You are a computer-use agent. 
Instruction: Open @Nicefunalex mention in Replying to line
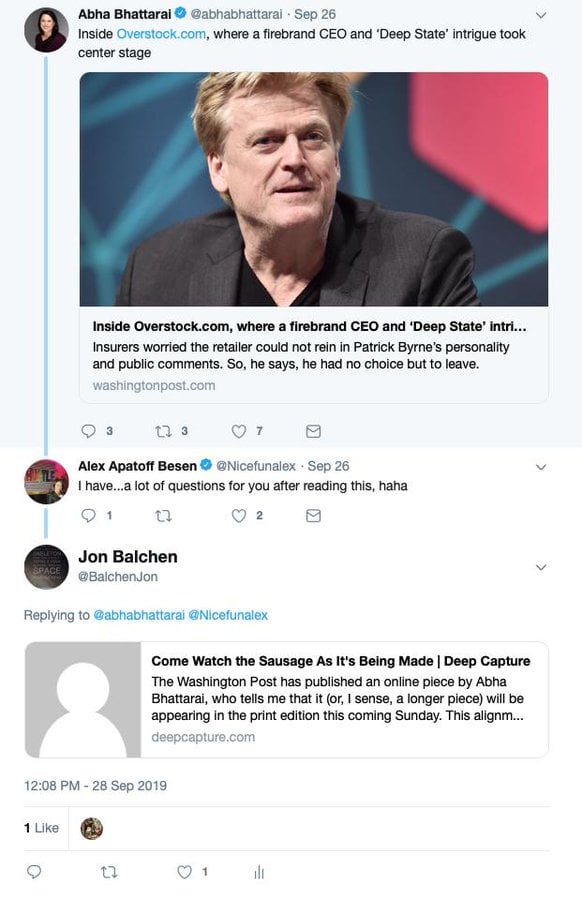coord(228,615)
